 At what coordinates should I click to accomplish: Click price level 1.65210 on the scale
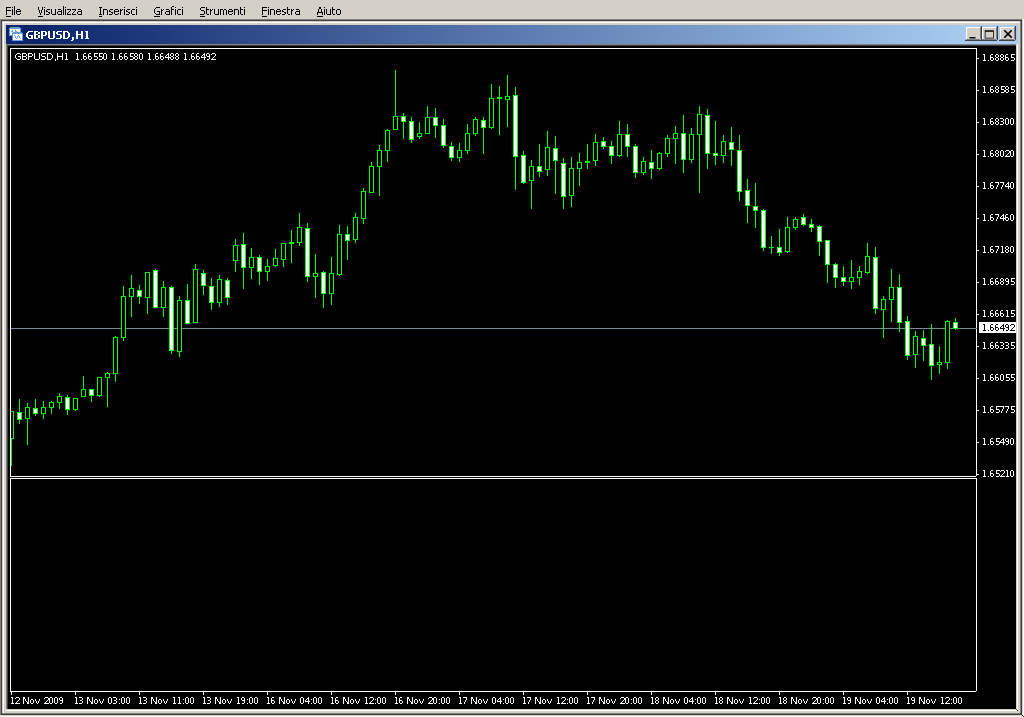point(999,473)
